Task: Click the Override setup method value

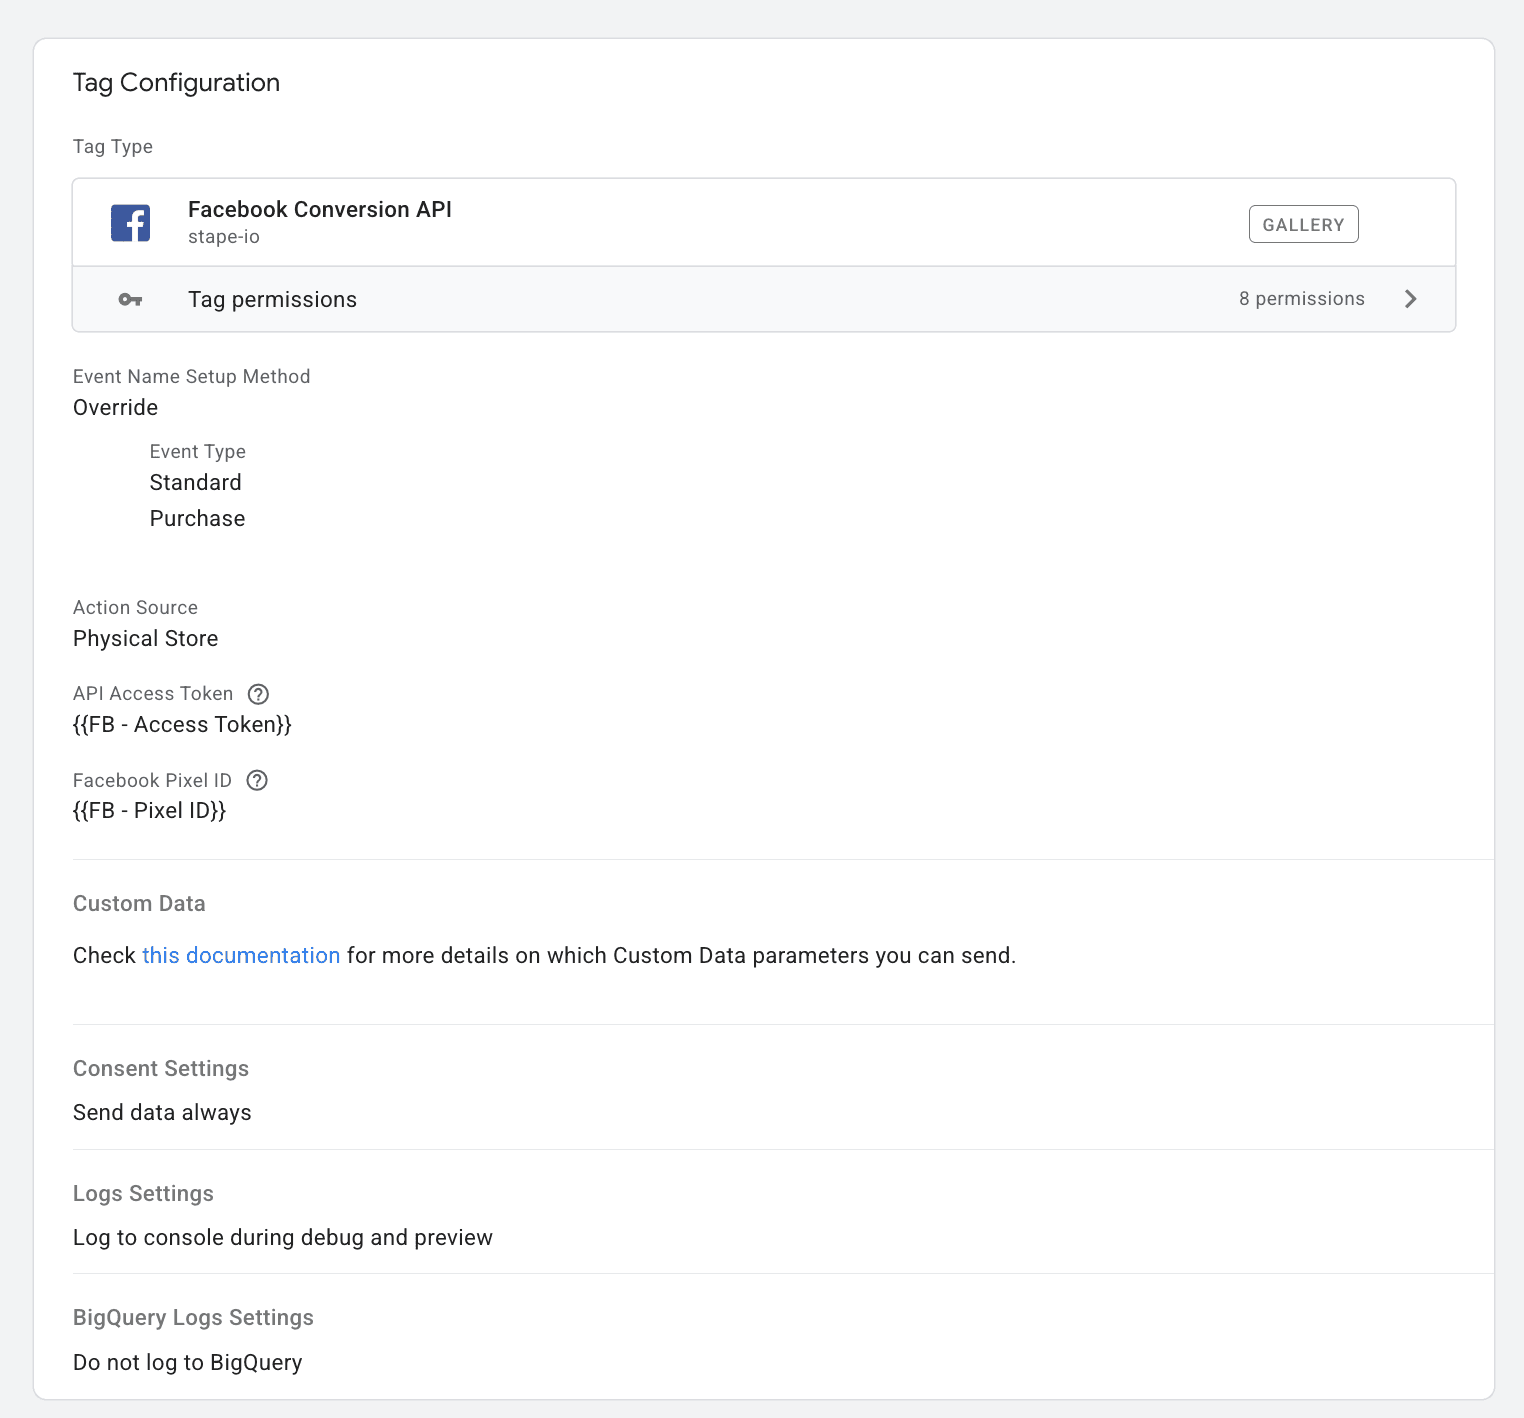Action: click(115, 408)
